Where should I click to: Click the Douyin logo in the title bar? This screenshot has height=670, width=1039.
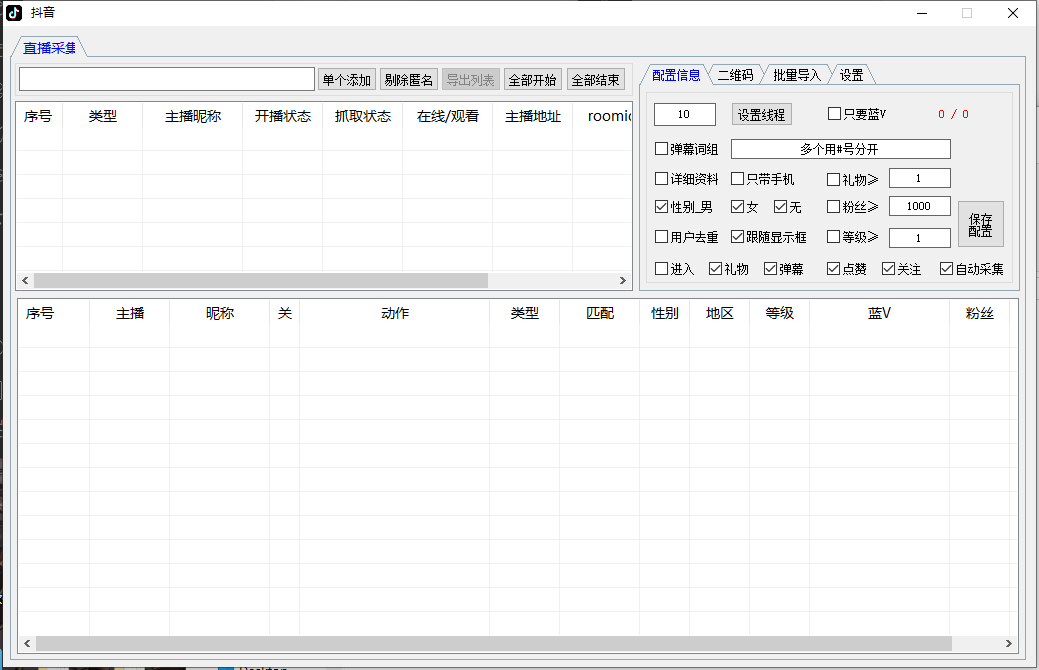pyautogui.click(x=12, y=13)
